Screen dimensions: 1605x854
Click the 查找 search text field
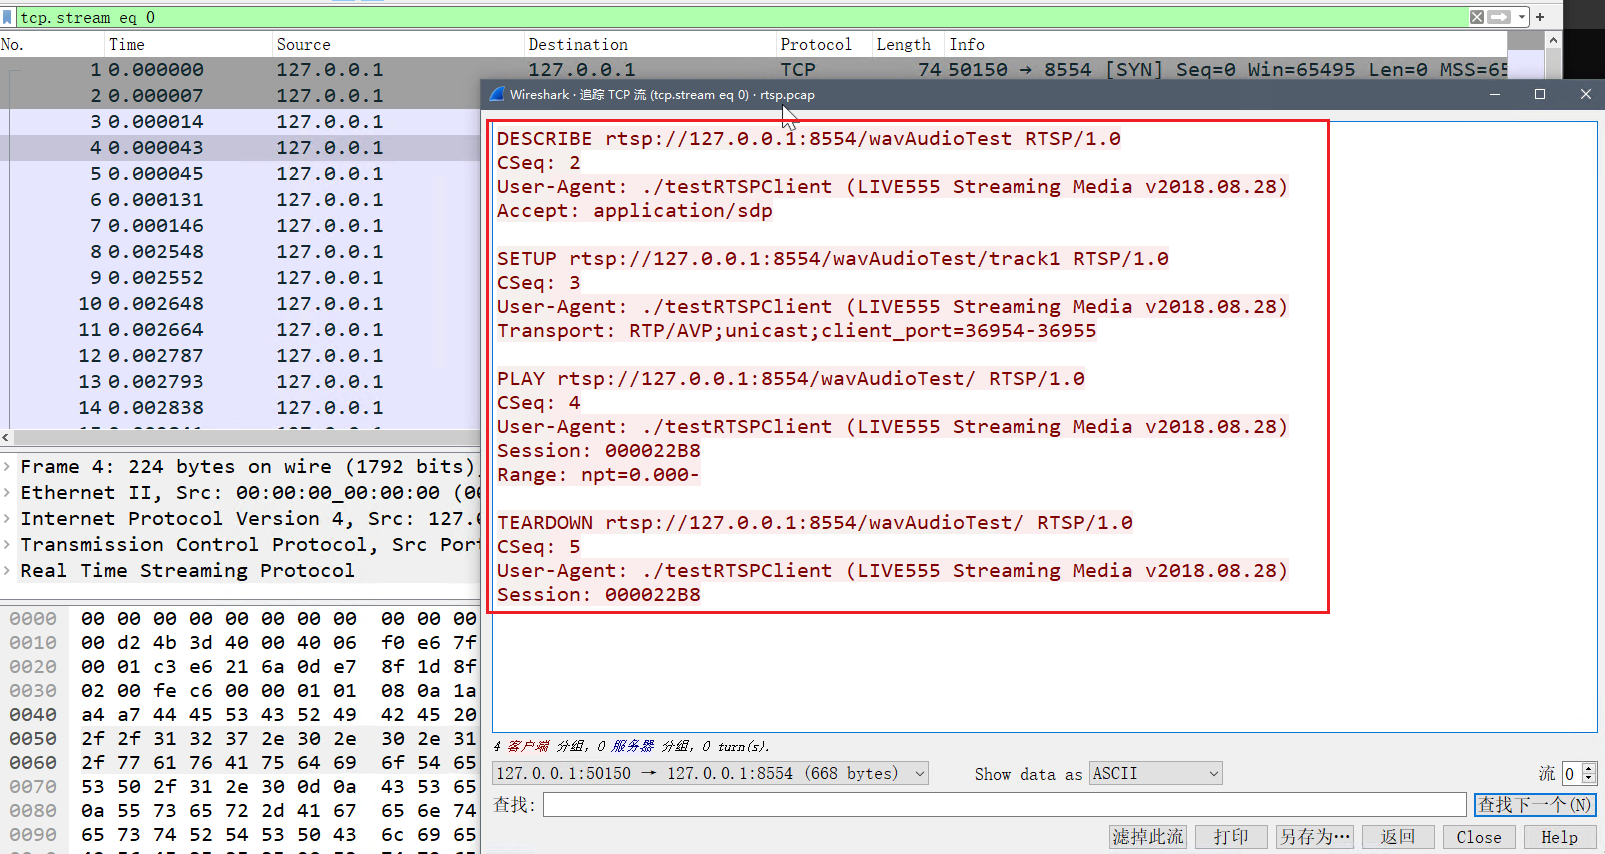click(1004, 804)
